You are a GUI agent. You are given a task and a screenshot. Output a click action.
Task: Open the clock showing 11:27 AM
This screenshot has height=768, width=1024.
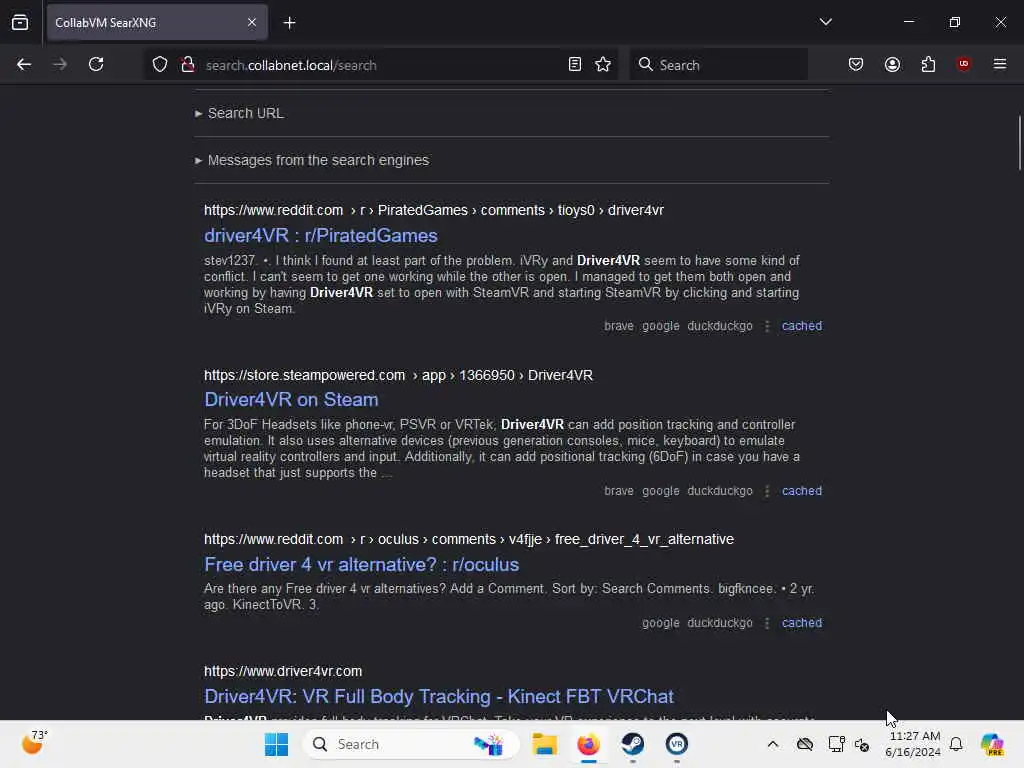coord(914,744)
